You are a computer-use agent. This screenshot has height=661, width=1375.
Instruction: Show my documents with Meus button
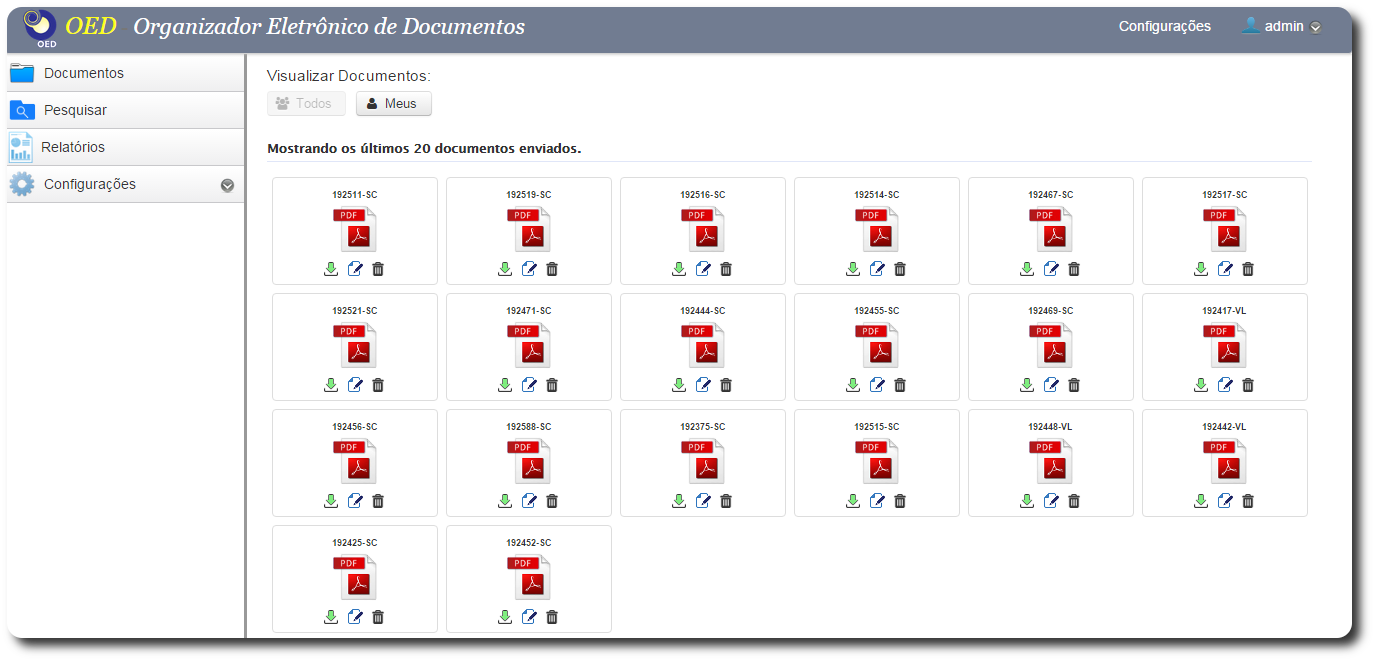[394, 103]
